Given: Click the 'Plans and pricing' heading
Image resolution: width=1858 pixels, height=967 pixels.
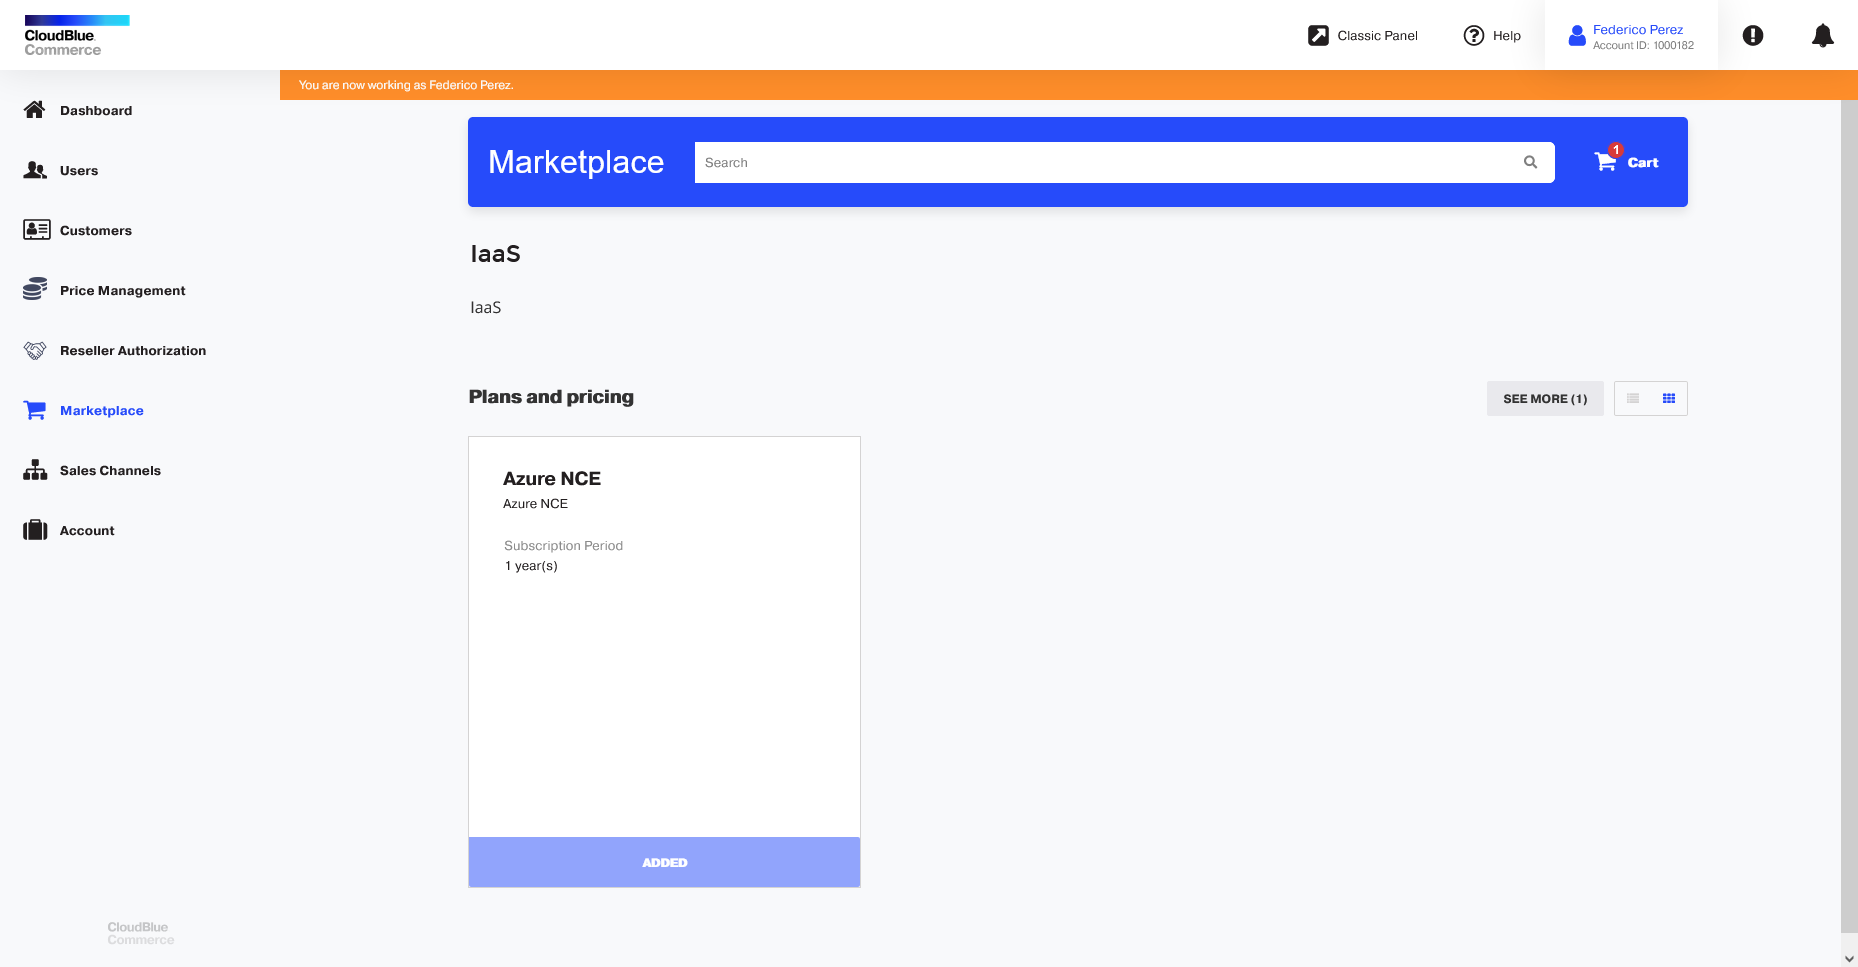Looking at the screenshot, I should point(551,396).
